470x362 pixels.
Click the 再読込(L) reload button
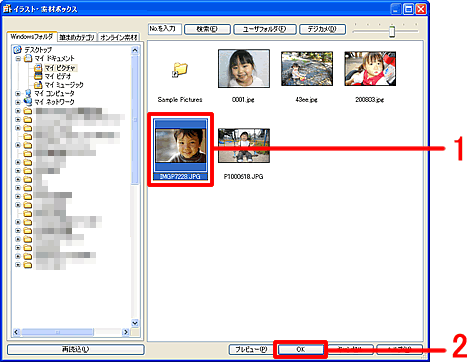76,349
